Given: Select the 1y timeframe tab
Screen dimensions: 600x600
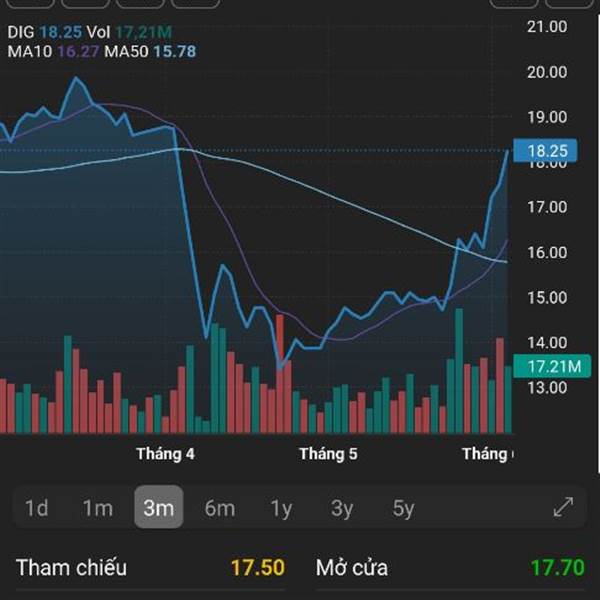Looking at the screenshot, I should tap(281, 509).
